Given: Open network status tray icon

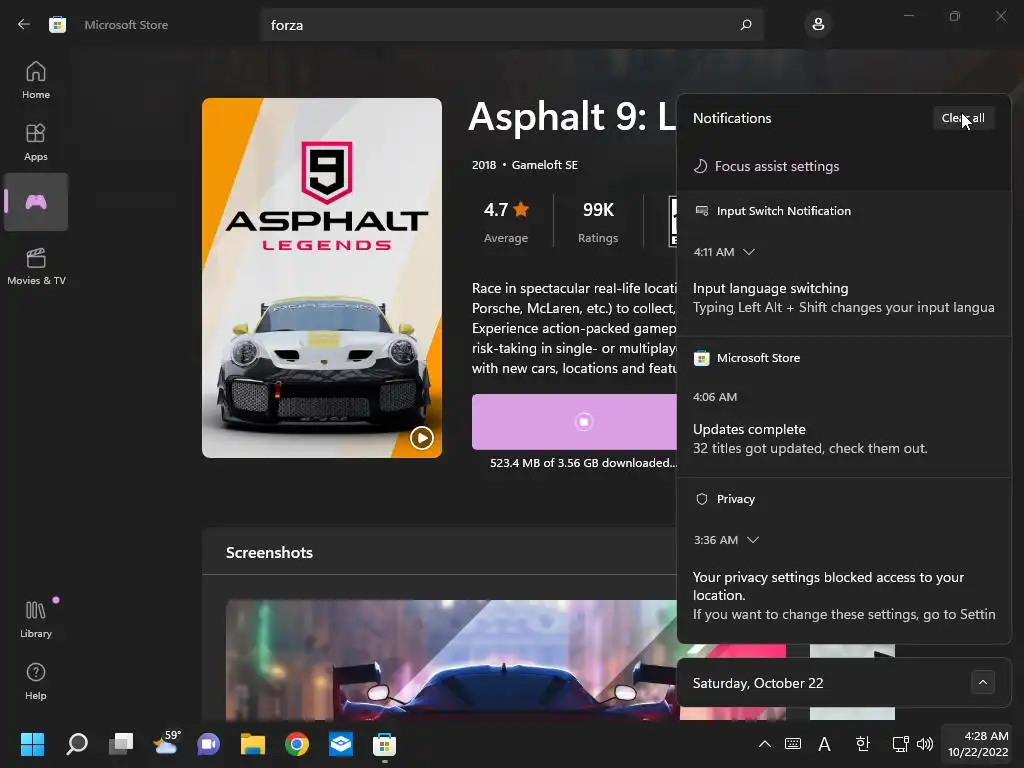Looking at the screenshot, I should (x=901, y=744).
